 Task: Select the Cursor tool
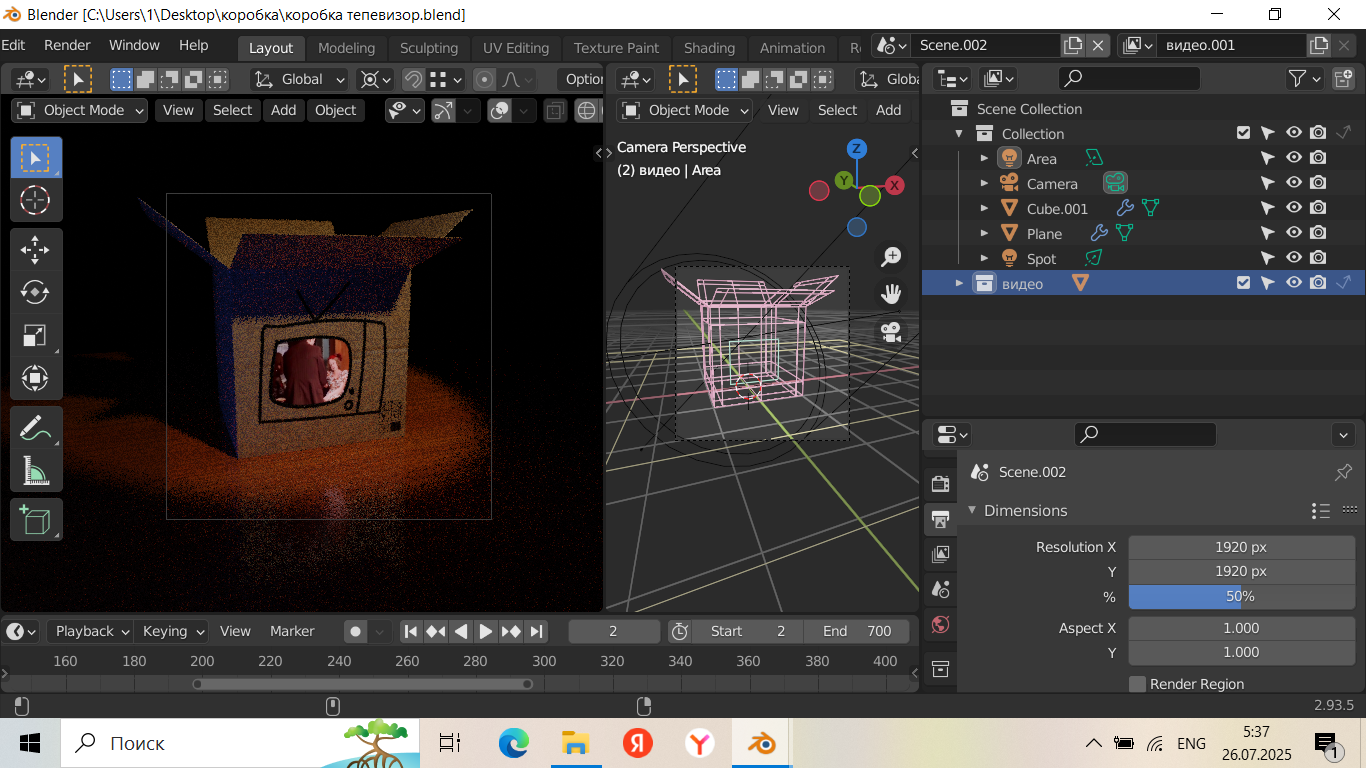pos(36,200)
